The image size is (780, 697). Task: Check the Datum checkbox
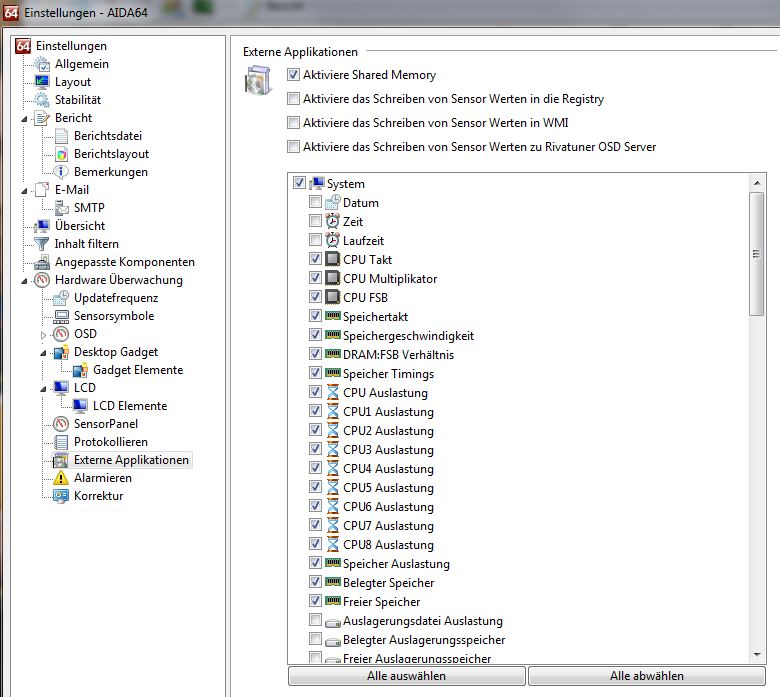coord(315,201)
